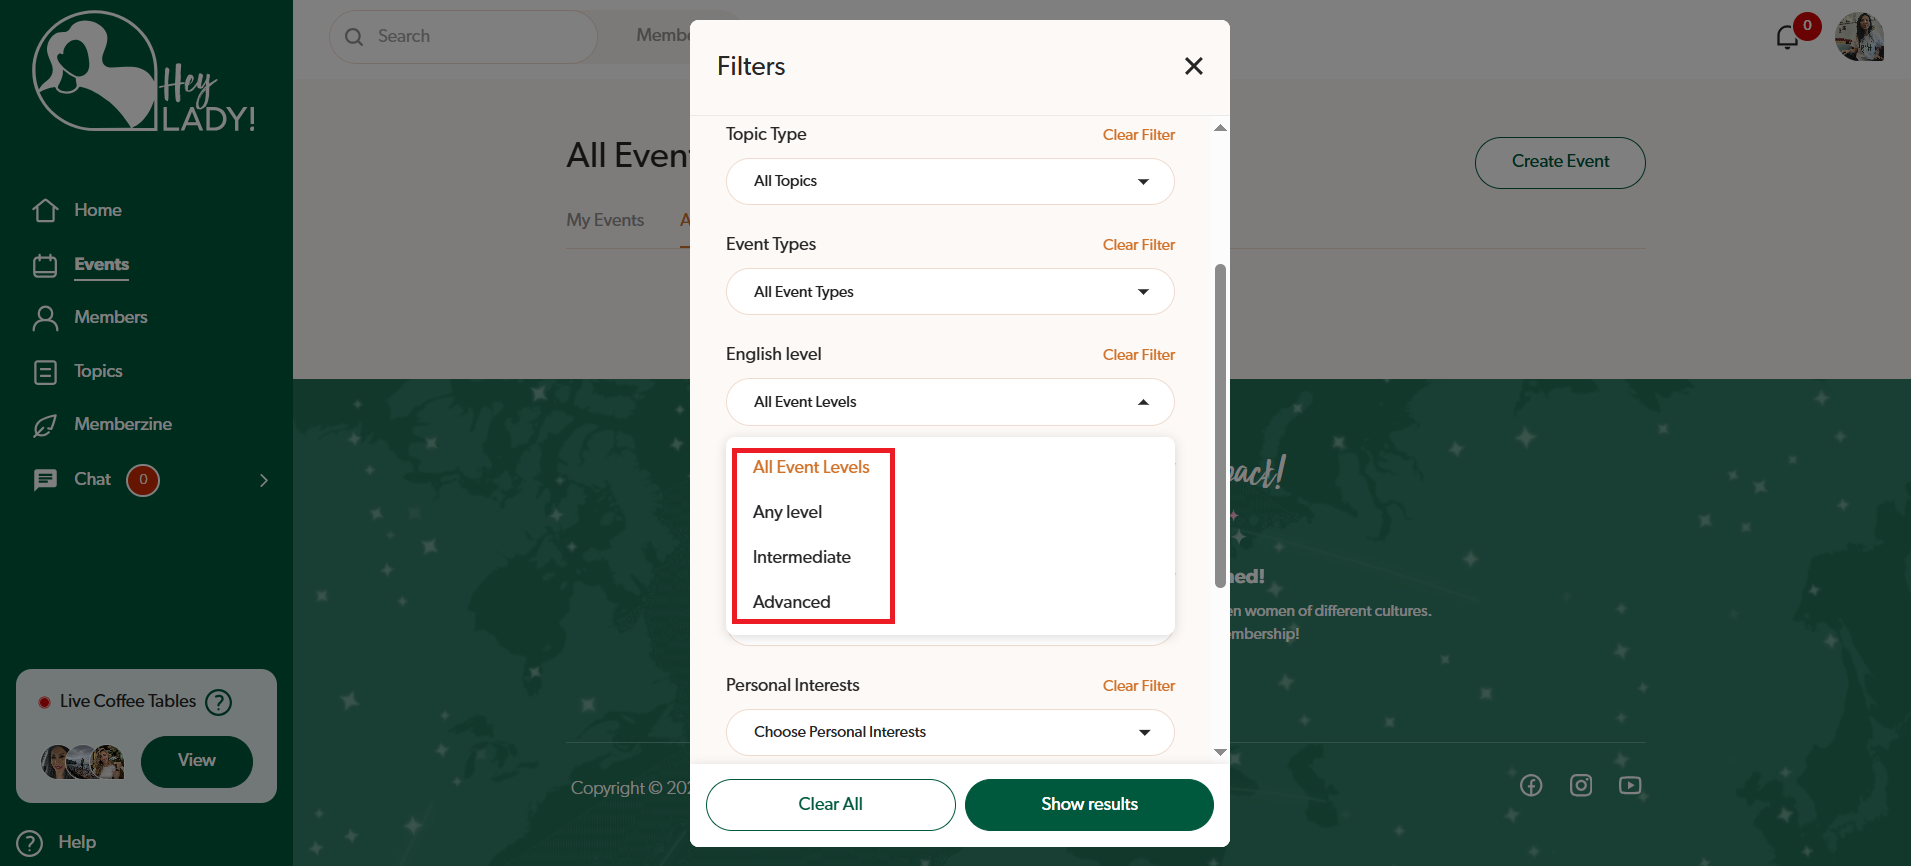Expand Choose Personal Interests dropdown
The height and width of the screenshot is (866, 1911).
[x=949, y=732]
